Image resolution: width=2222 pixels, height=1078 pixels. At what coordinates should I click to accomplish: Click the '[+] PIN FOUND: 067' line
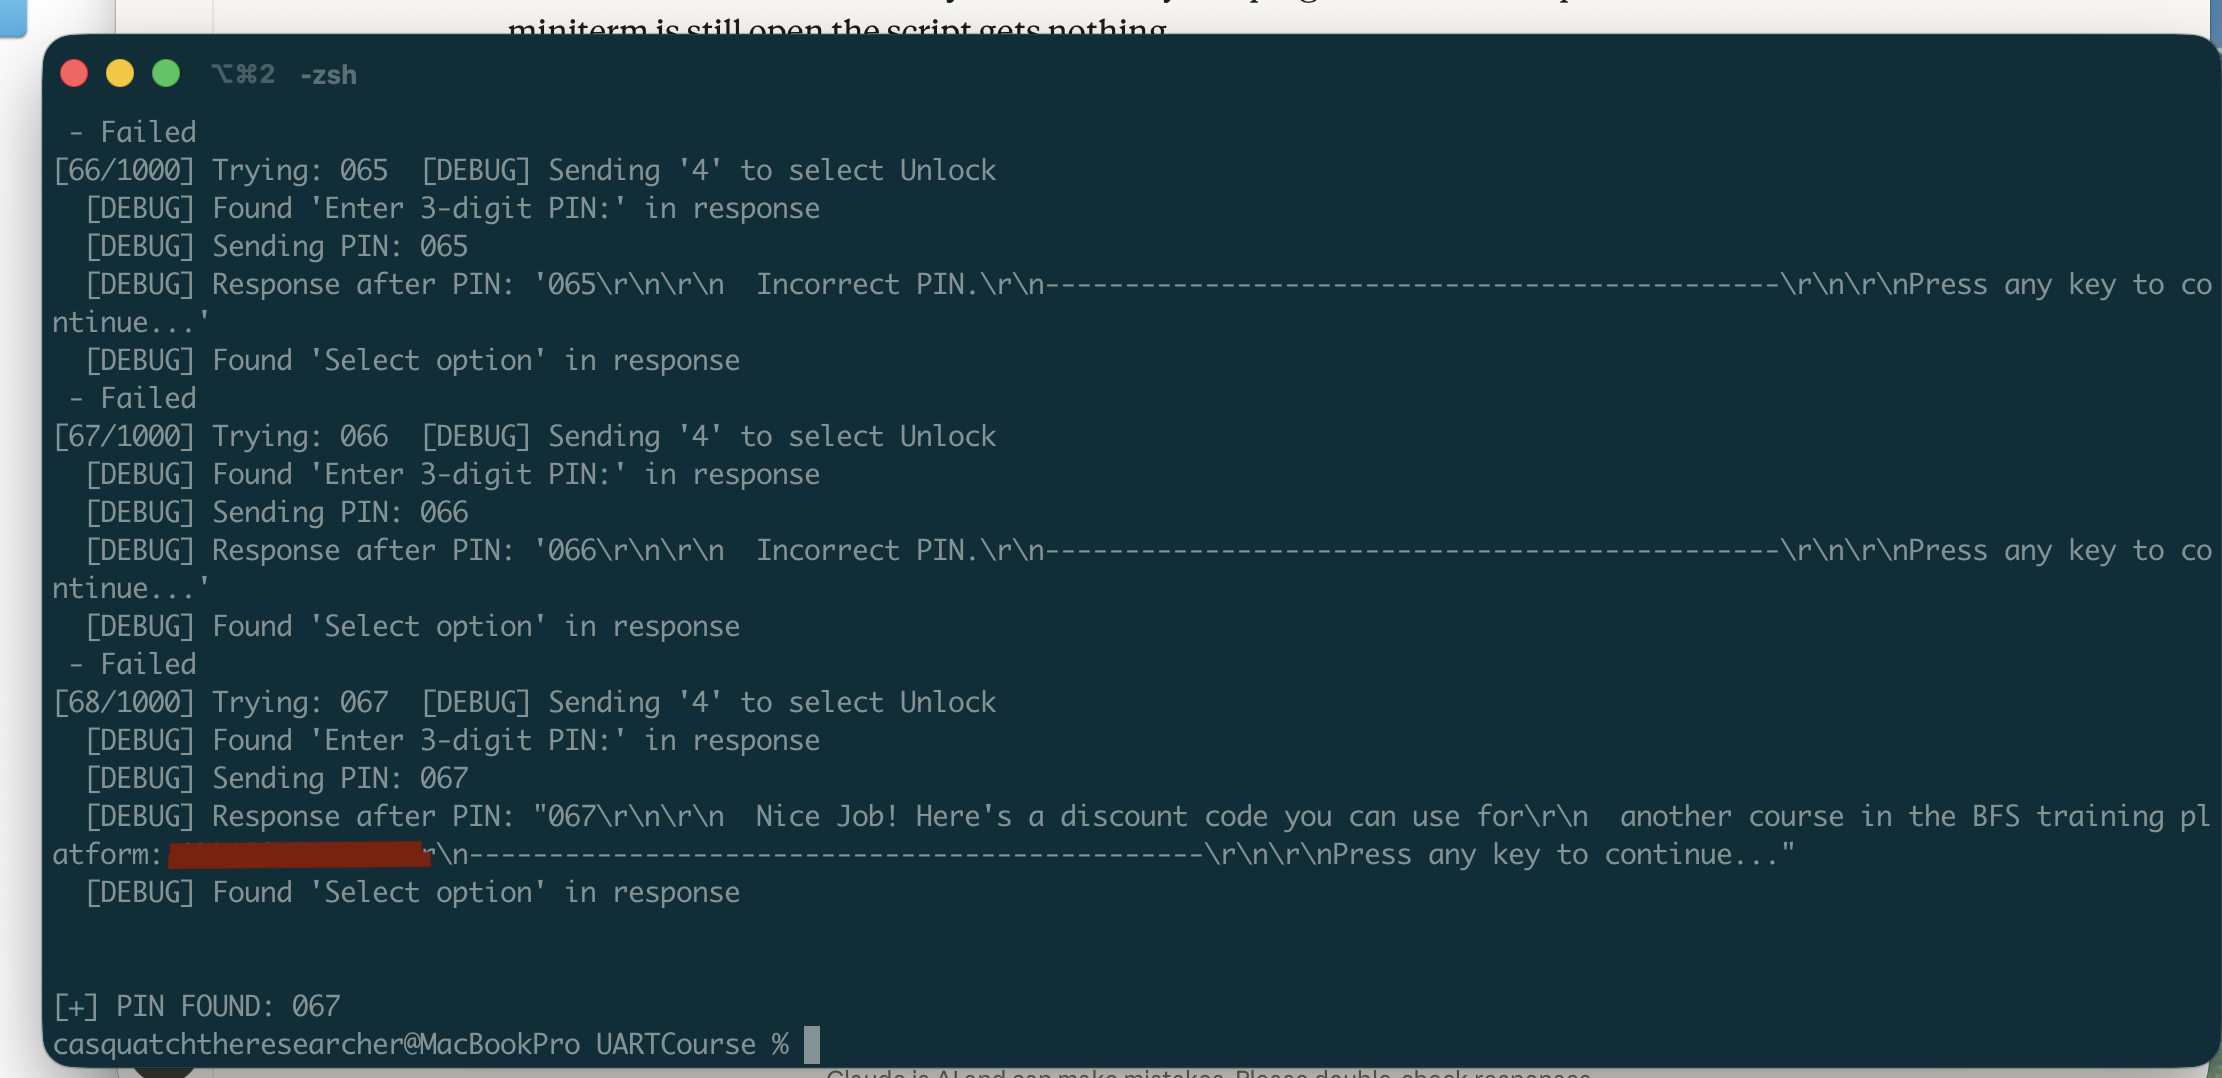pos(198,1006)
